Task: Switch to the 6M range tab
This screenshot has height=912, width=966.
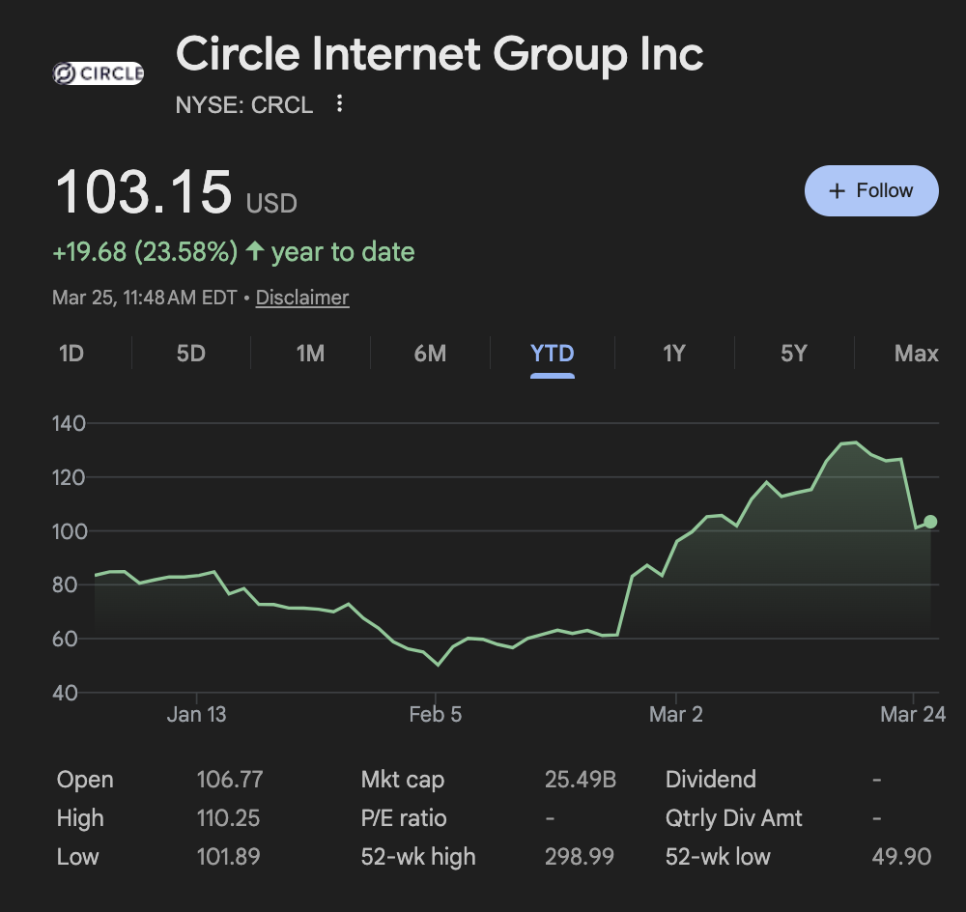Action: pyautogui.click(x=430, y=353)
